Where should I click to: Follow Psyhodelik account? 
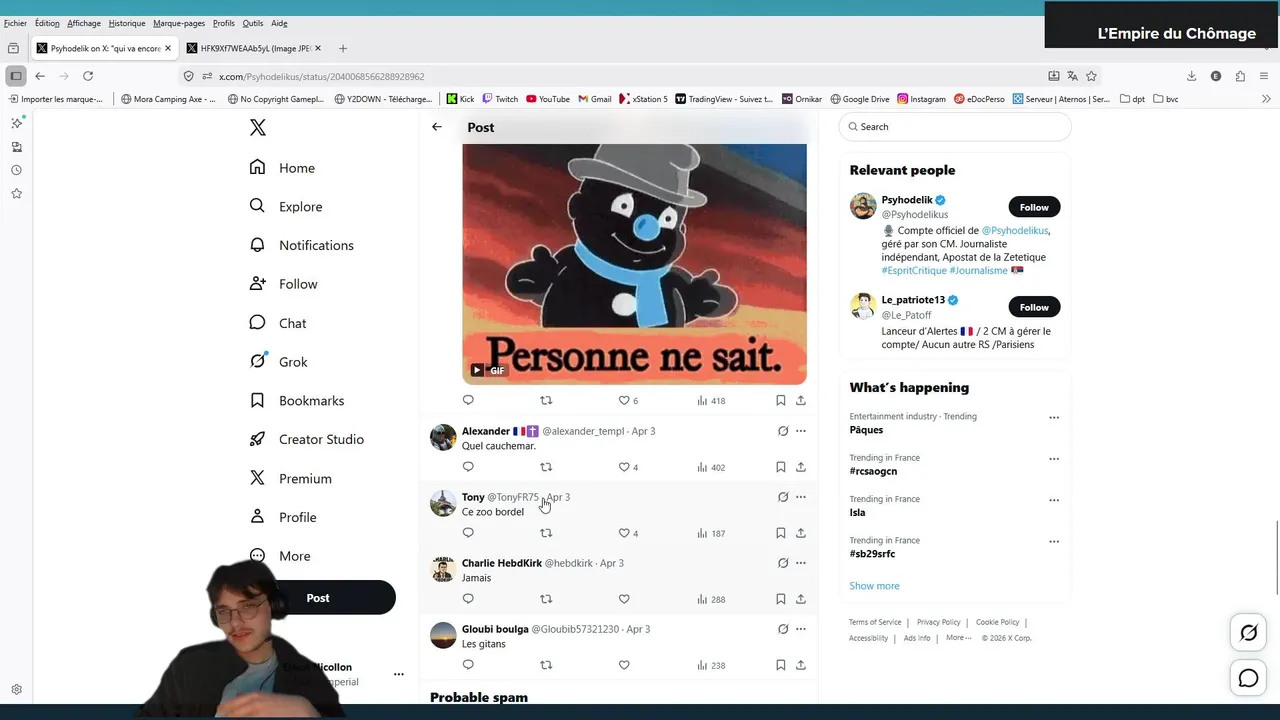(x=1034, y=207)
